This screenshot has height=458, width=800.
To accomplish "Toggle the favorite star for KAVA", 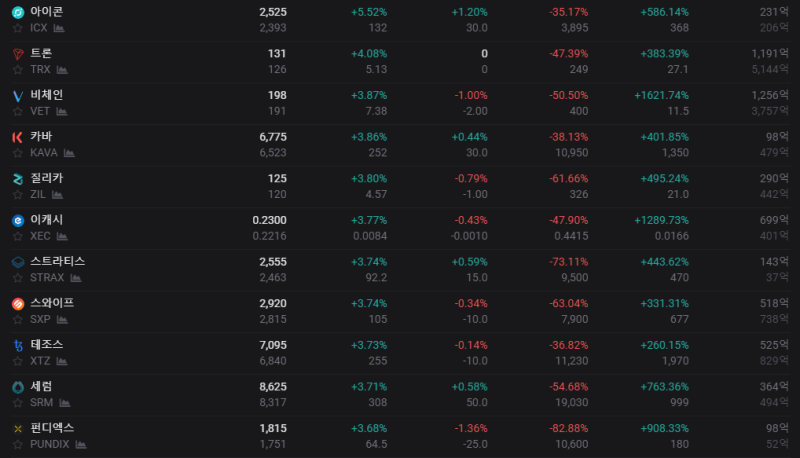I will click(x=18, y=153).
